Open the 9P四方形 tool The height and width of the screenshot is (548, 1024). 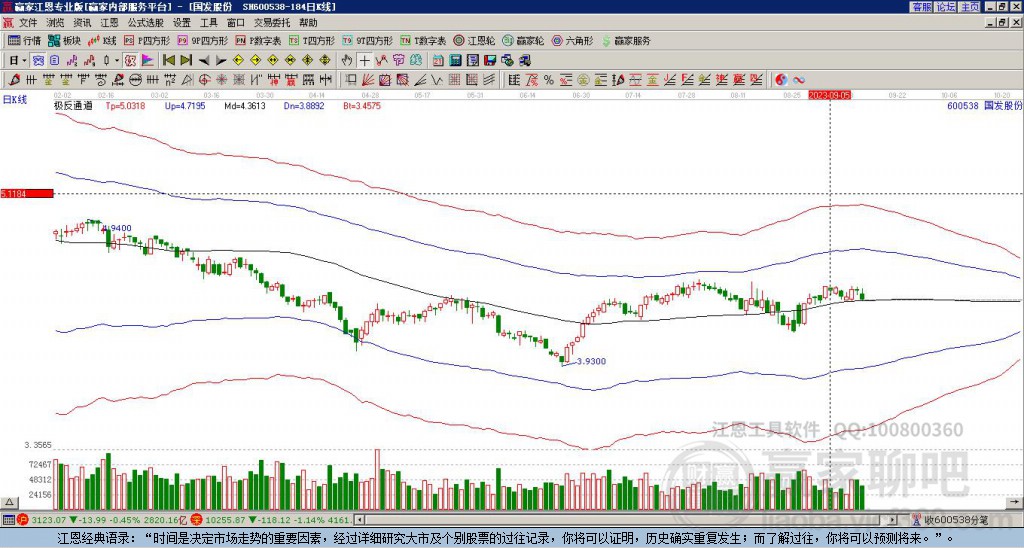(202, 40)
